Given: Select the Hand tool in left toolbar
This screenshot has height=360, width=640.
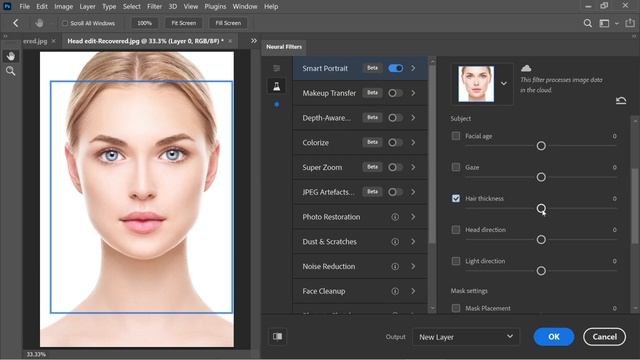Looking at the screenshot, I should coord(11,56).
